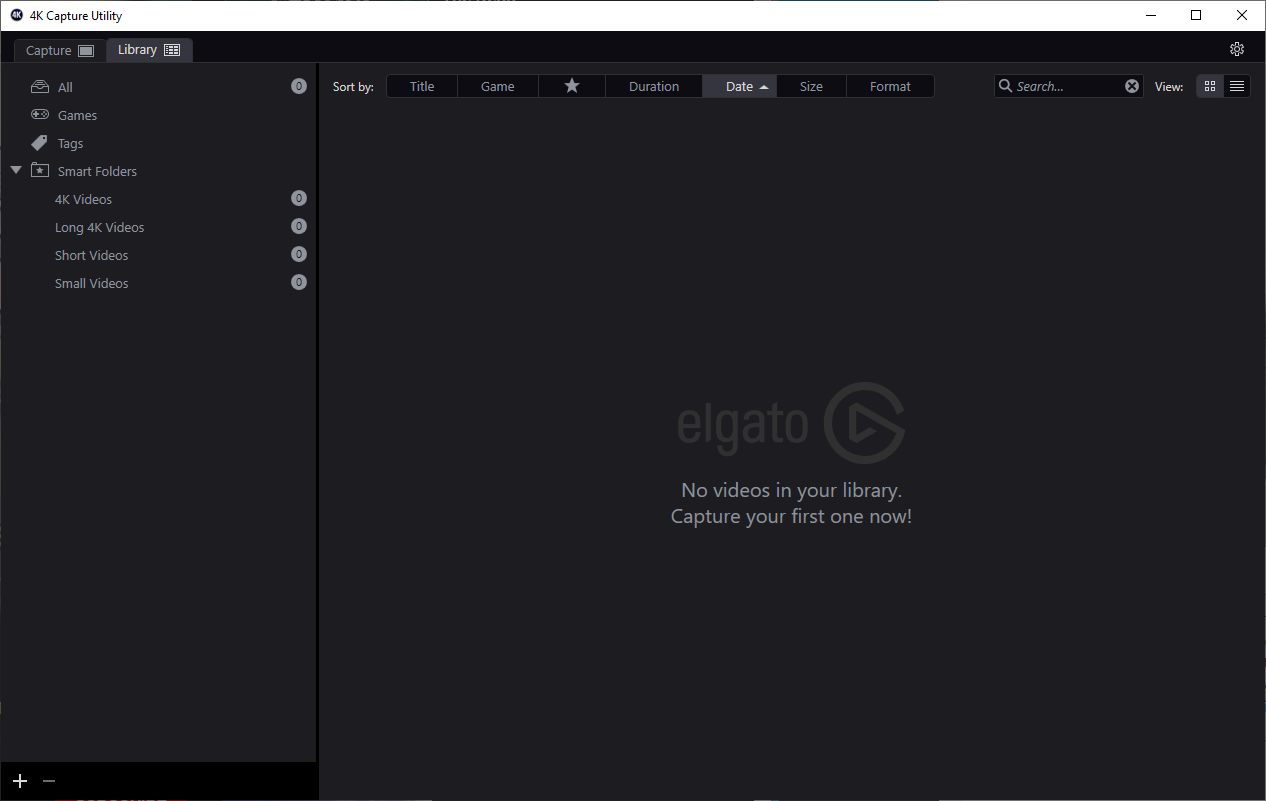This screenshot has height=801, width=1266.
Task: Focus the Search input field
Action: [x=1067, y=86]
